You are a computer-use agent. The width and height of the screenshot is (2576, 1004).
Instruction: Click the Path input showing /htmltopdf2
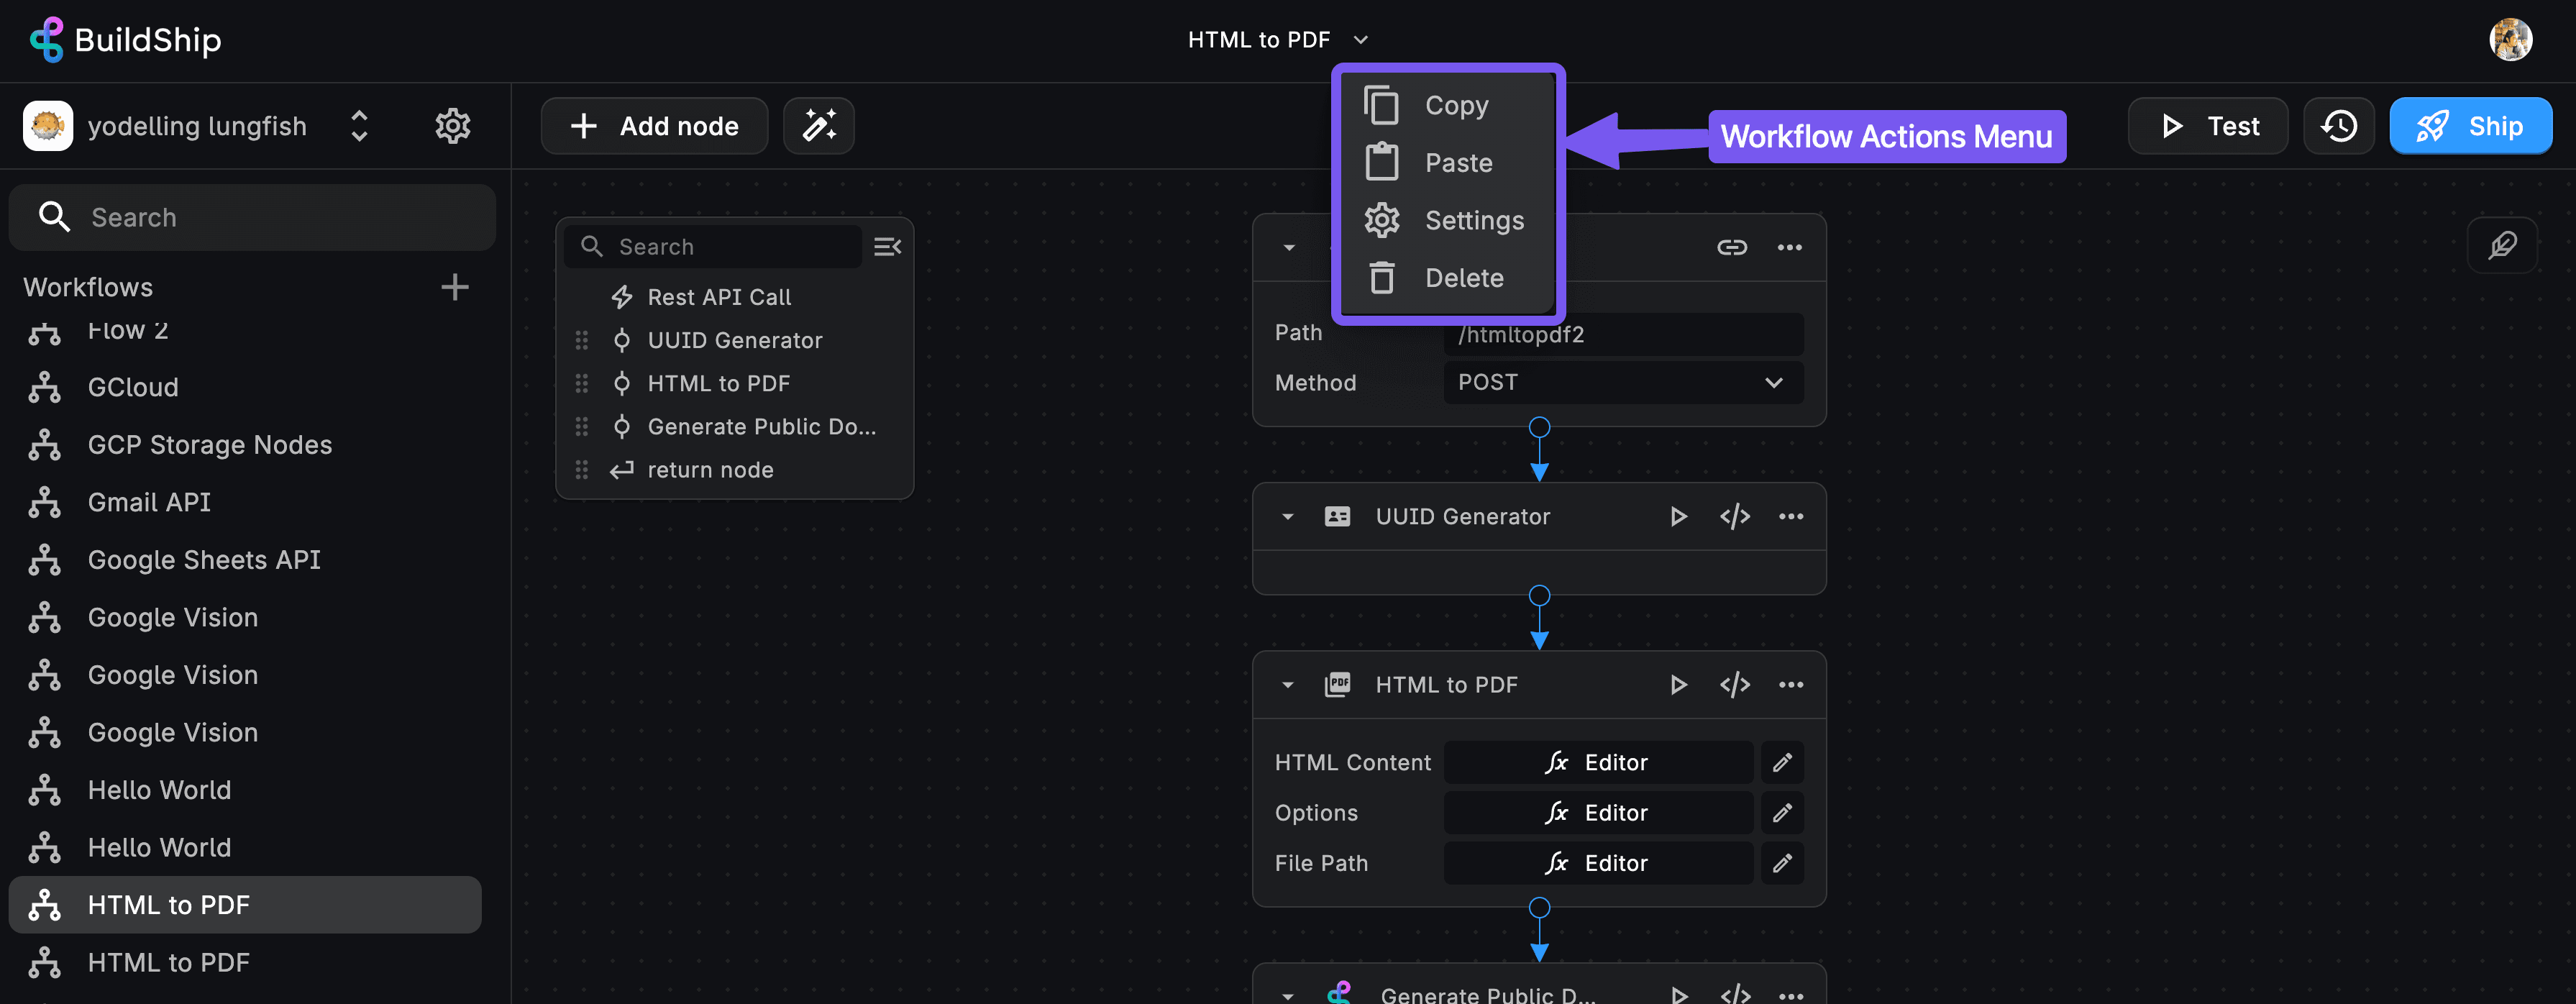[x=1622, y=333]
